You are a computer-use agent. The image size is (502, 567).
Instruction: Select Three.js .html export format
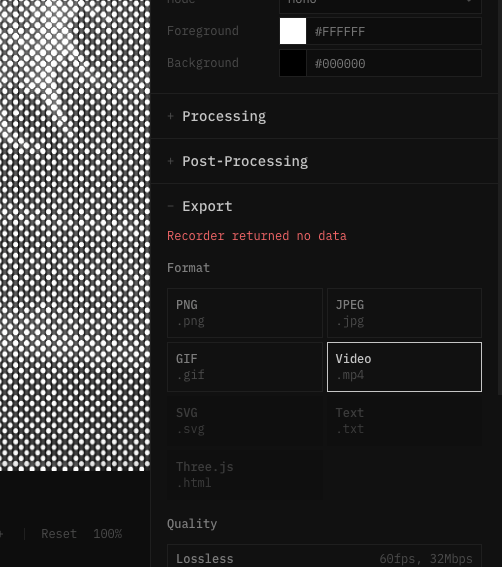(245, 475)
